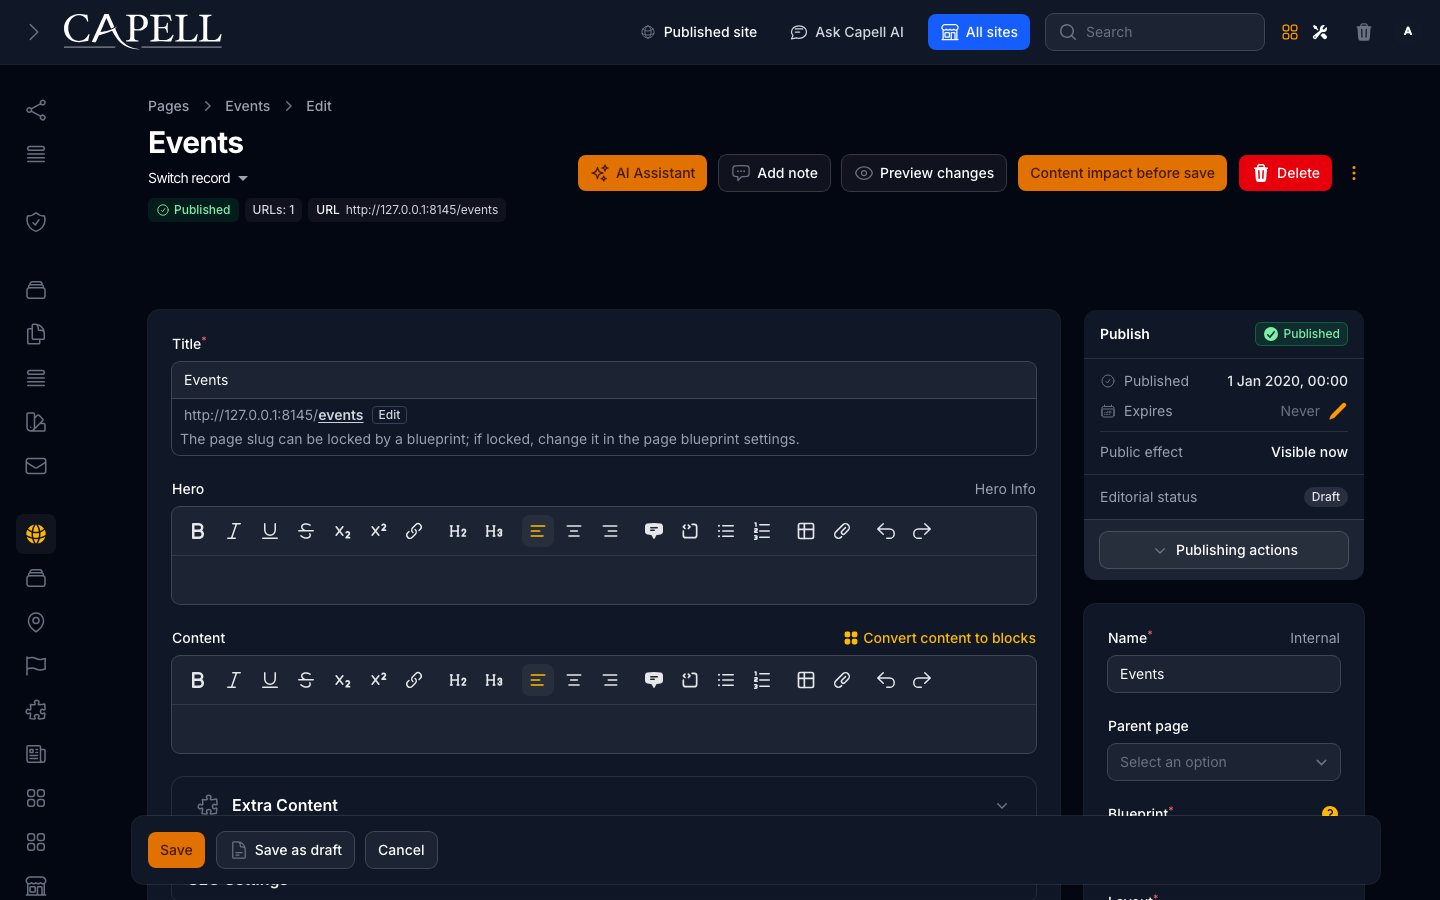Viewport: 1440px width, 900px height.
Task: Center align text in the Hero editor
Action: pos(574,531)
